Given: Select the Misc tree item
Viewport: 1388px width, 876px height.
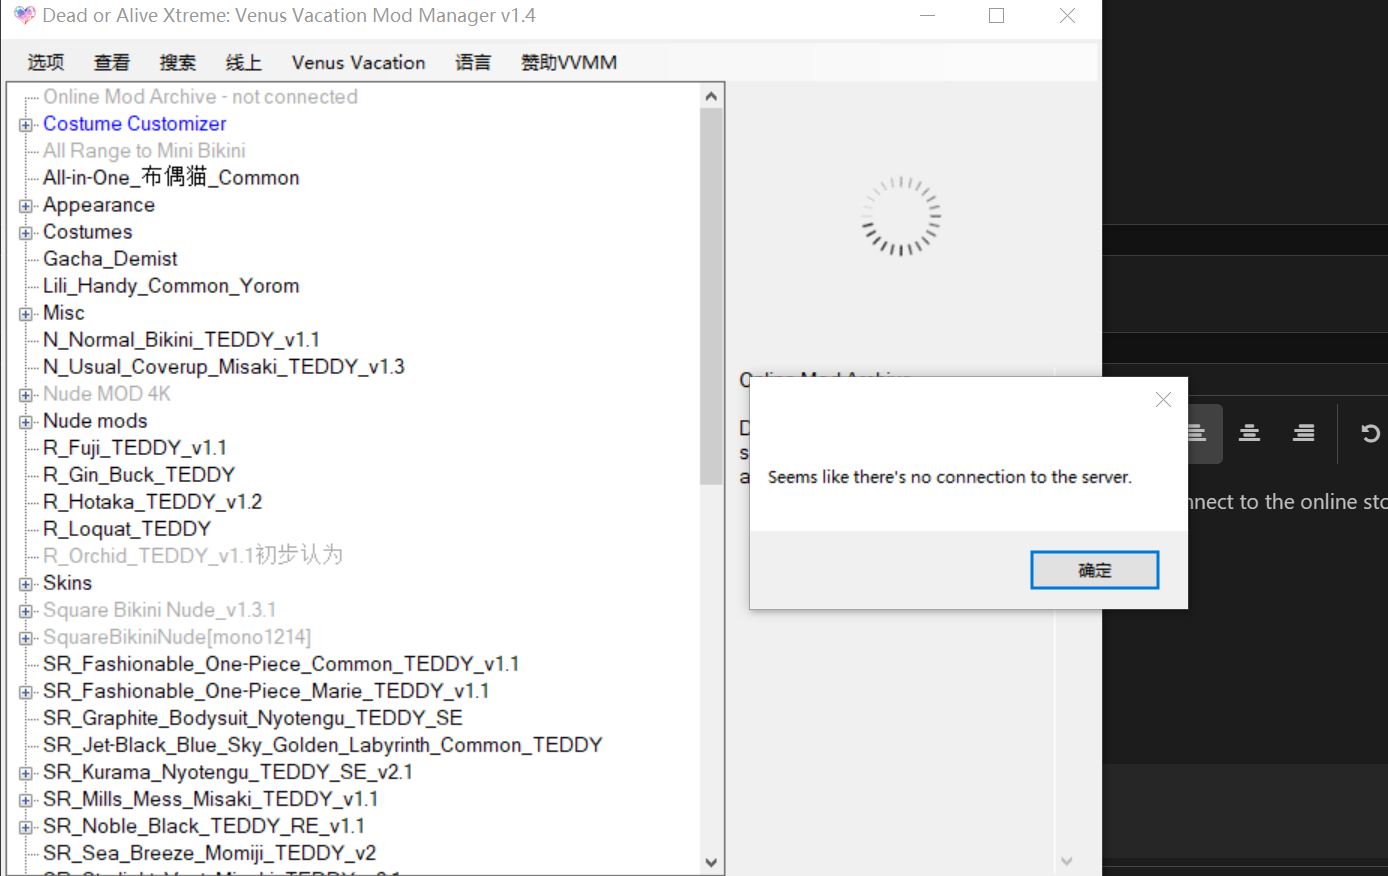Looking at the screenshot, I should pyautogui.click(x=64, y=313).
